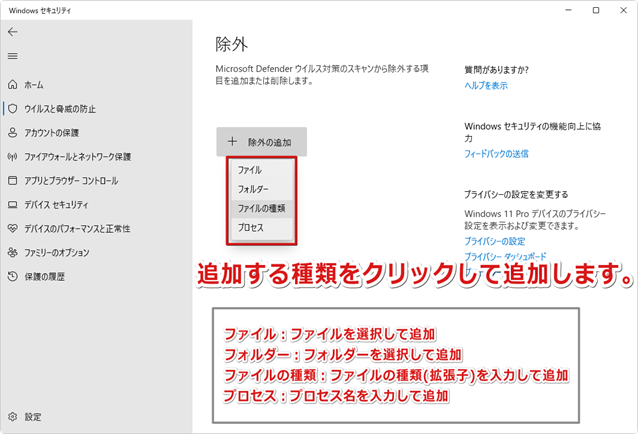The height and width of the screenshot is (434, 638).
Task: Click the firewall antenna icon
Action: click(13, 157)
